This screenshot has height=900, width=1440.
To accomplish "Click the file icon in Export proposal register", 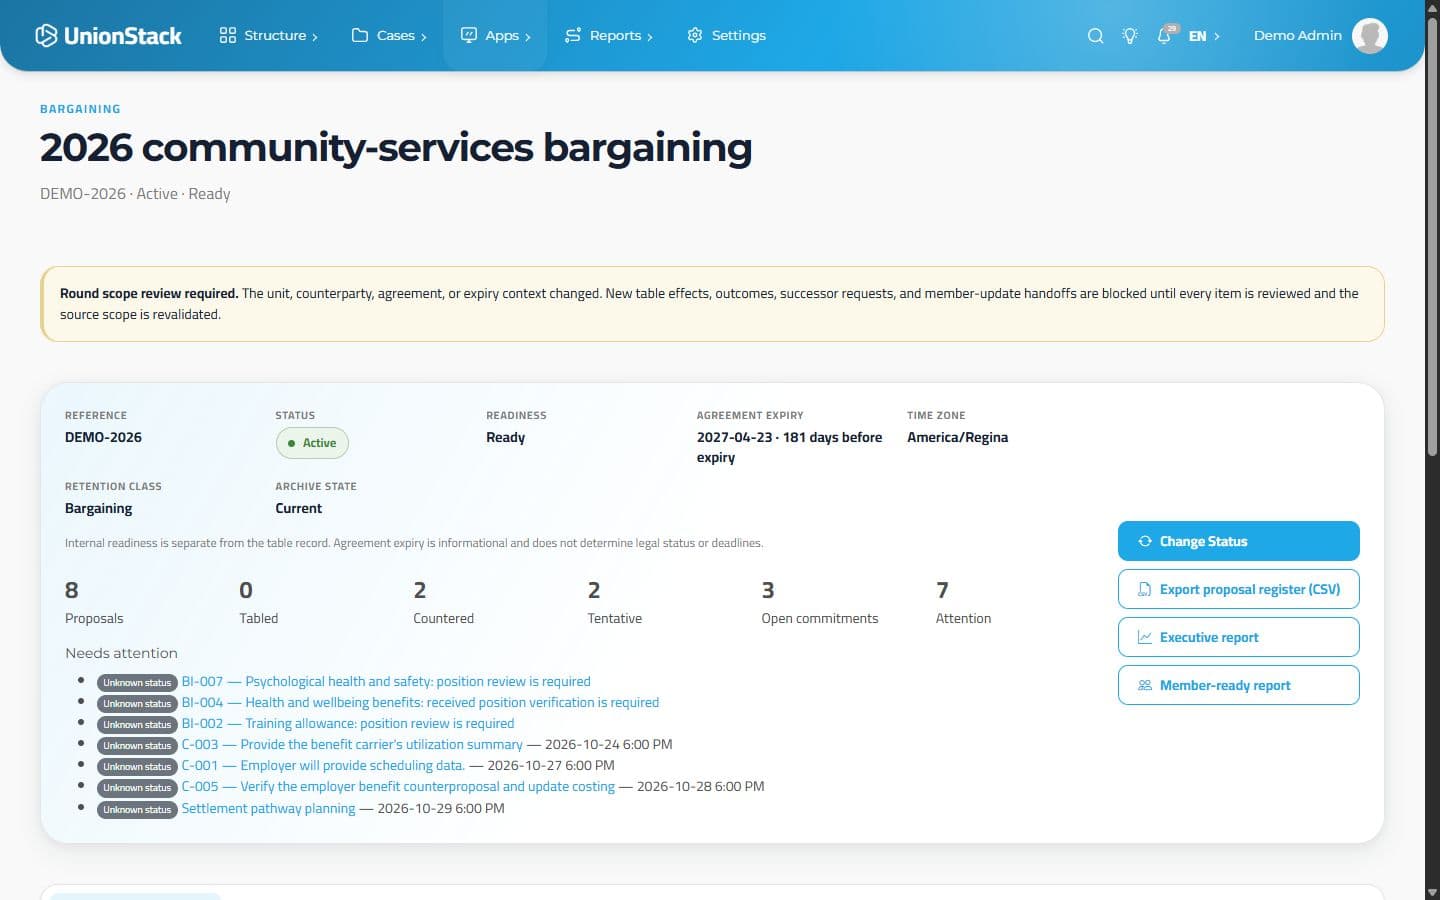I will coord(1145,589).
